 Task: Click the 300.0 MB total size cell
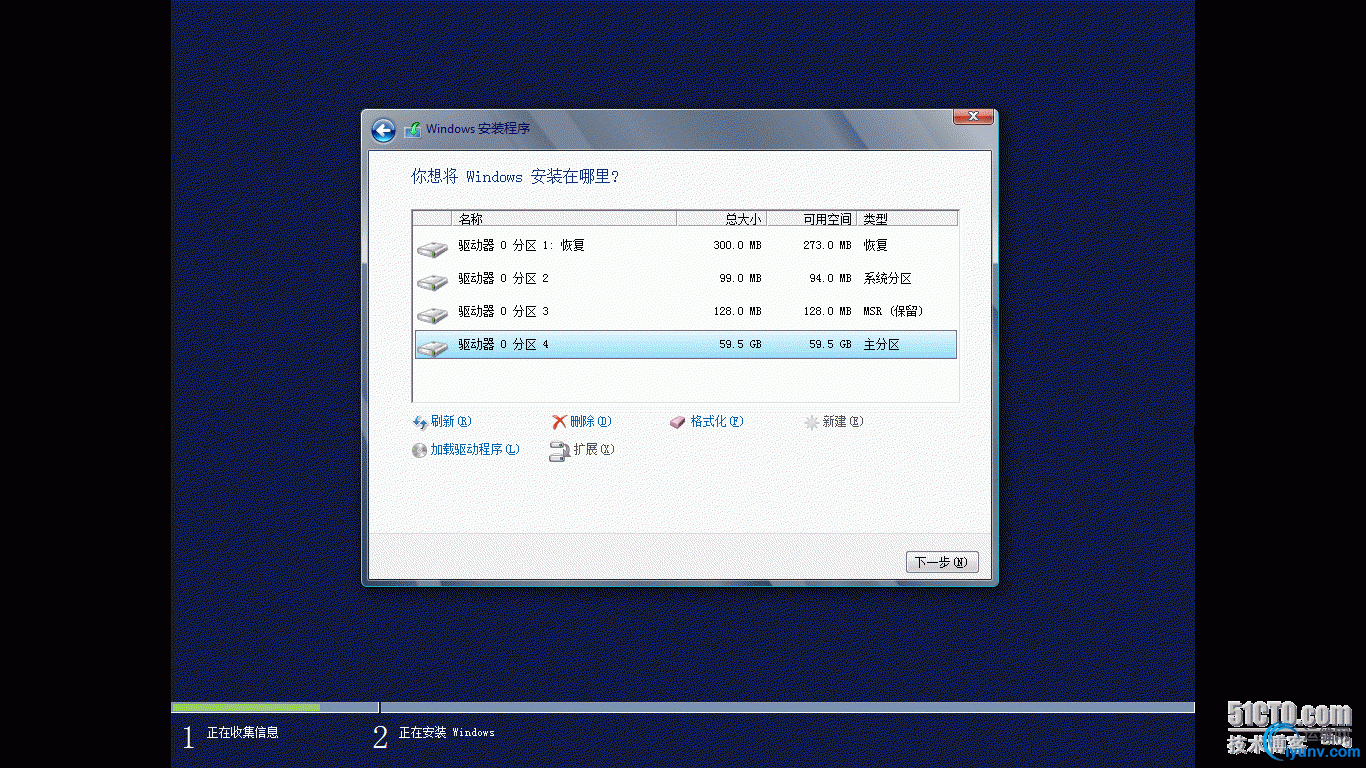(x=737, y=246)
